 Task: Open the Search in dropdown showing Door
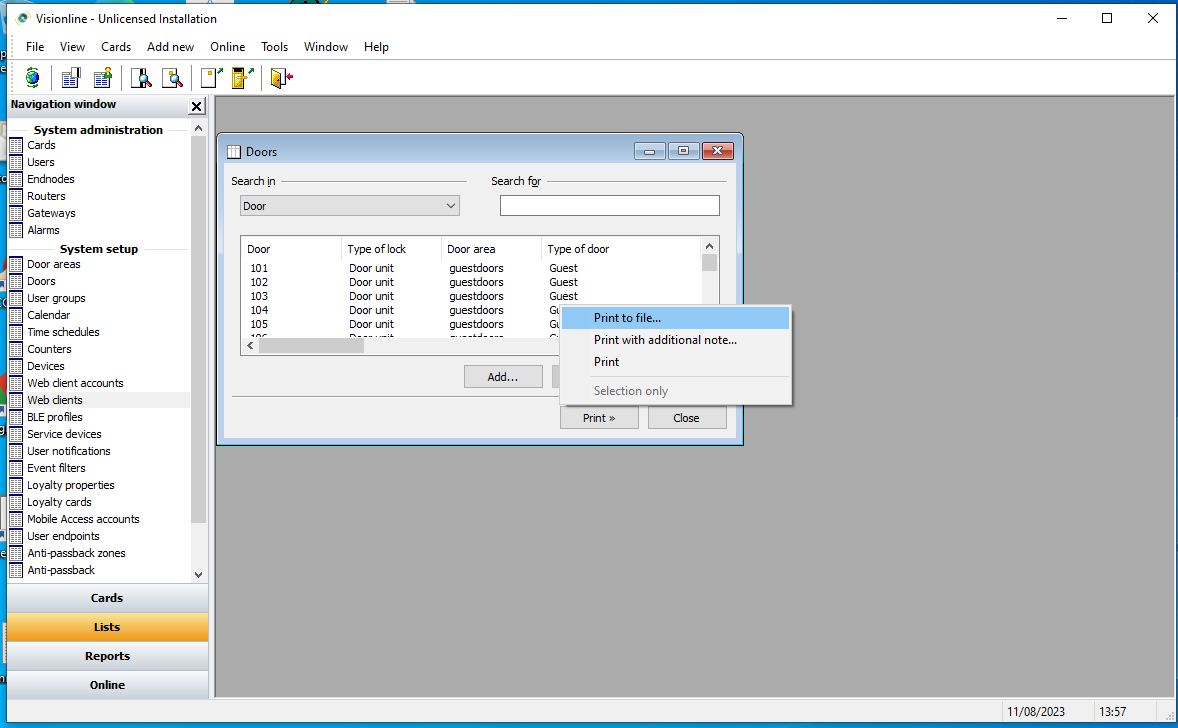[350, 206]
